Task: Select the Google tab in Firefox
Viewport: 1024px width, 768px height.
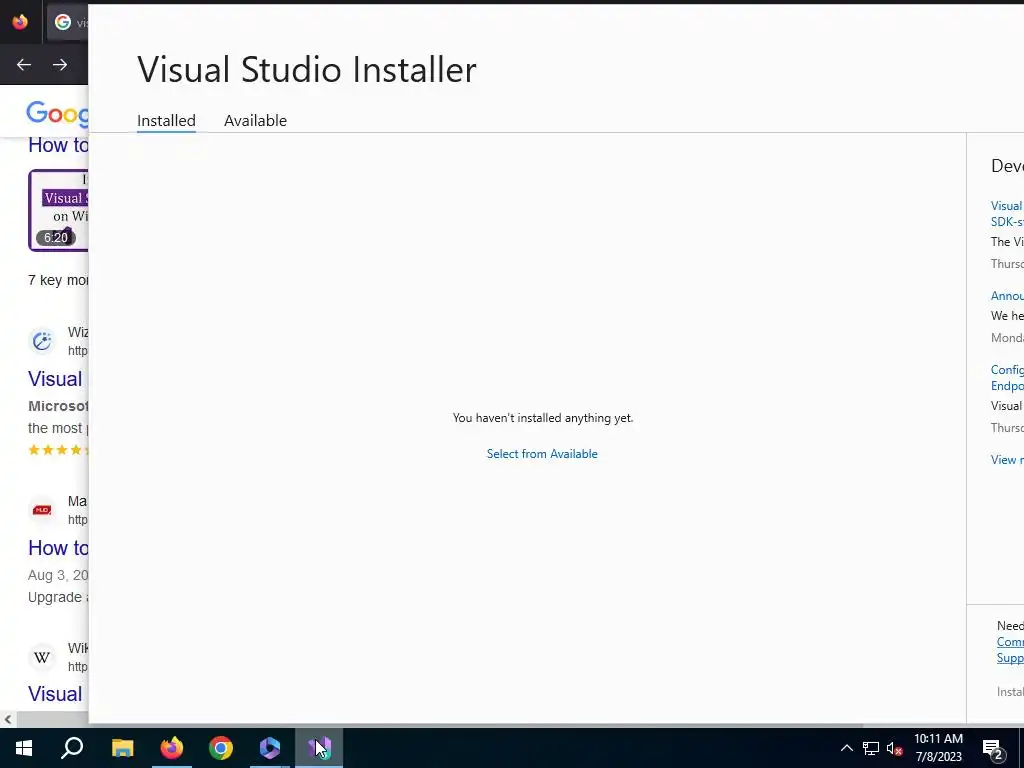Action: coord(68,23)
